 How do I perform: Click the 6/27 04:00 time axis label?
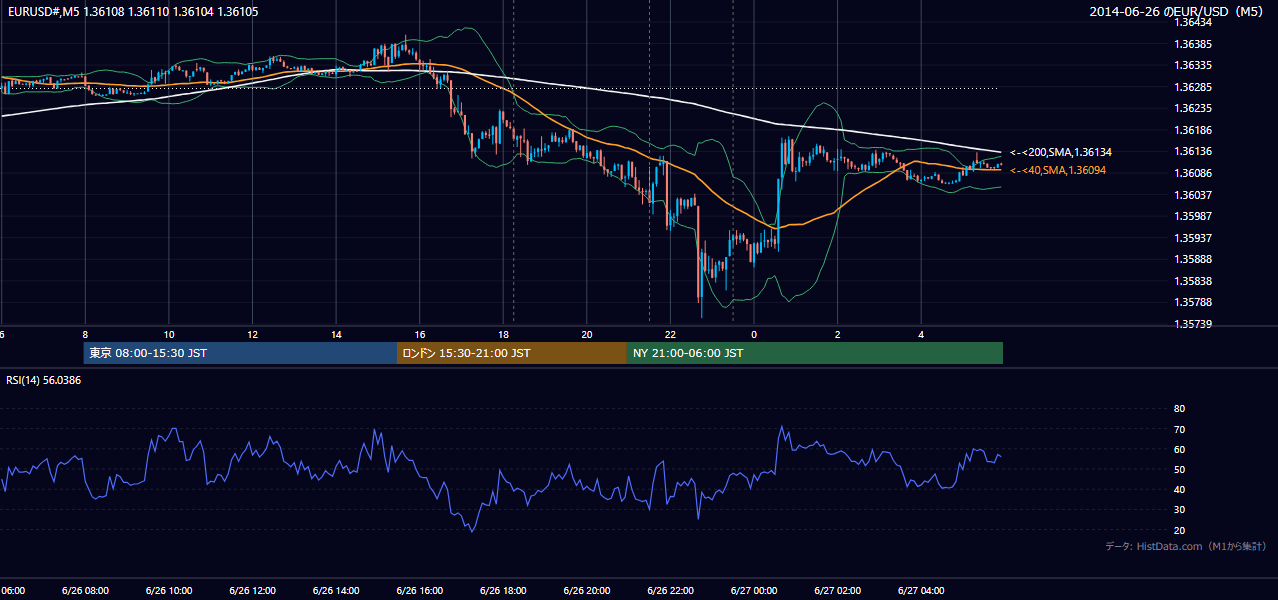(921, 591)
